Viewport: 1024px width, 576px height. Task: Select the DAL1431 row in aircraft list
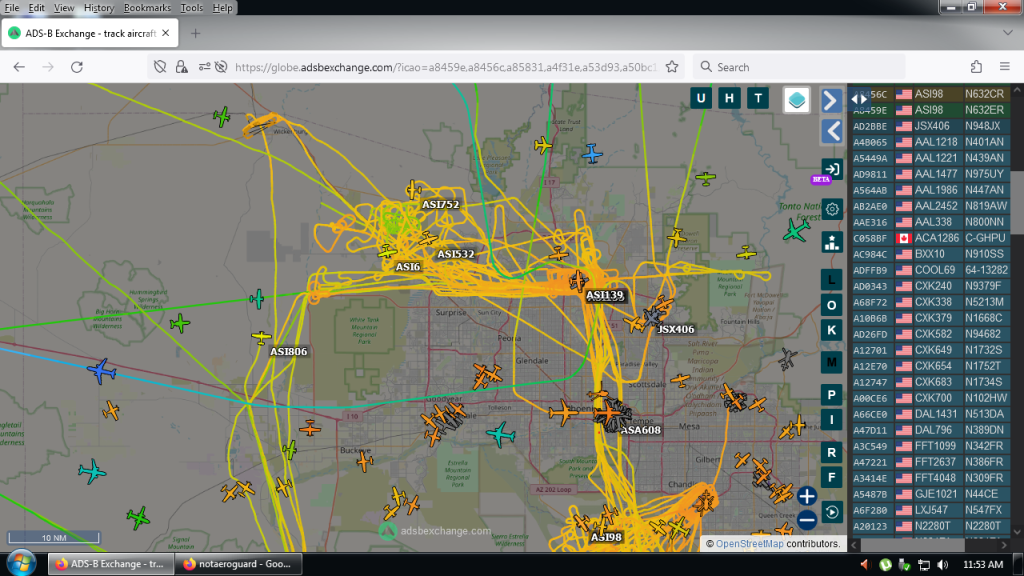(931, 414)
